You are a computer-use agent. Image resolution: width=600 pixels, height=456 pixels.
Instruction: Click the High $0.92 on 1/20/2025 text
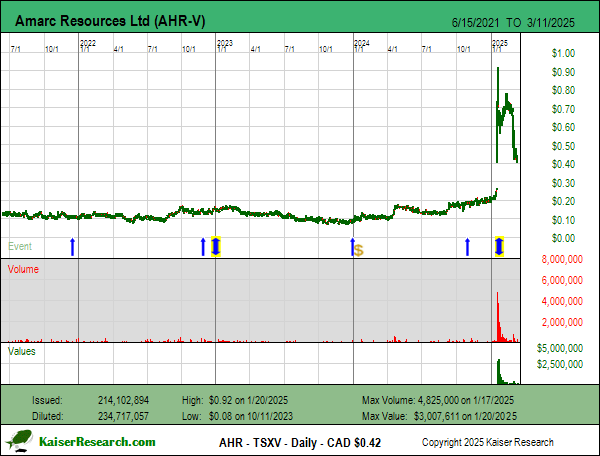pyautogui.click(x=235, y=401)
